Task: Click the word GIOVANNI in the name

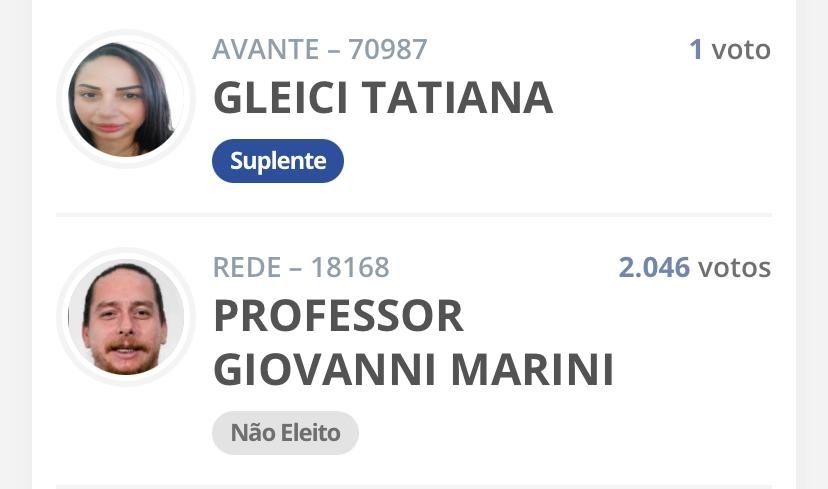Action: click(325, 369)
